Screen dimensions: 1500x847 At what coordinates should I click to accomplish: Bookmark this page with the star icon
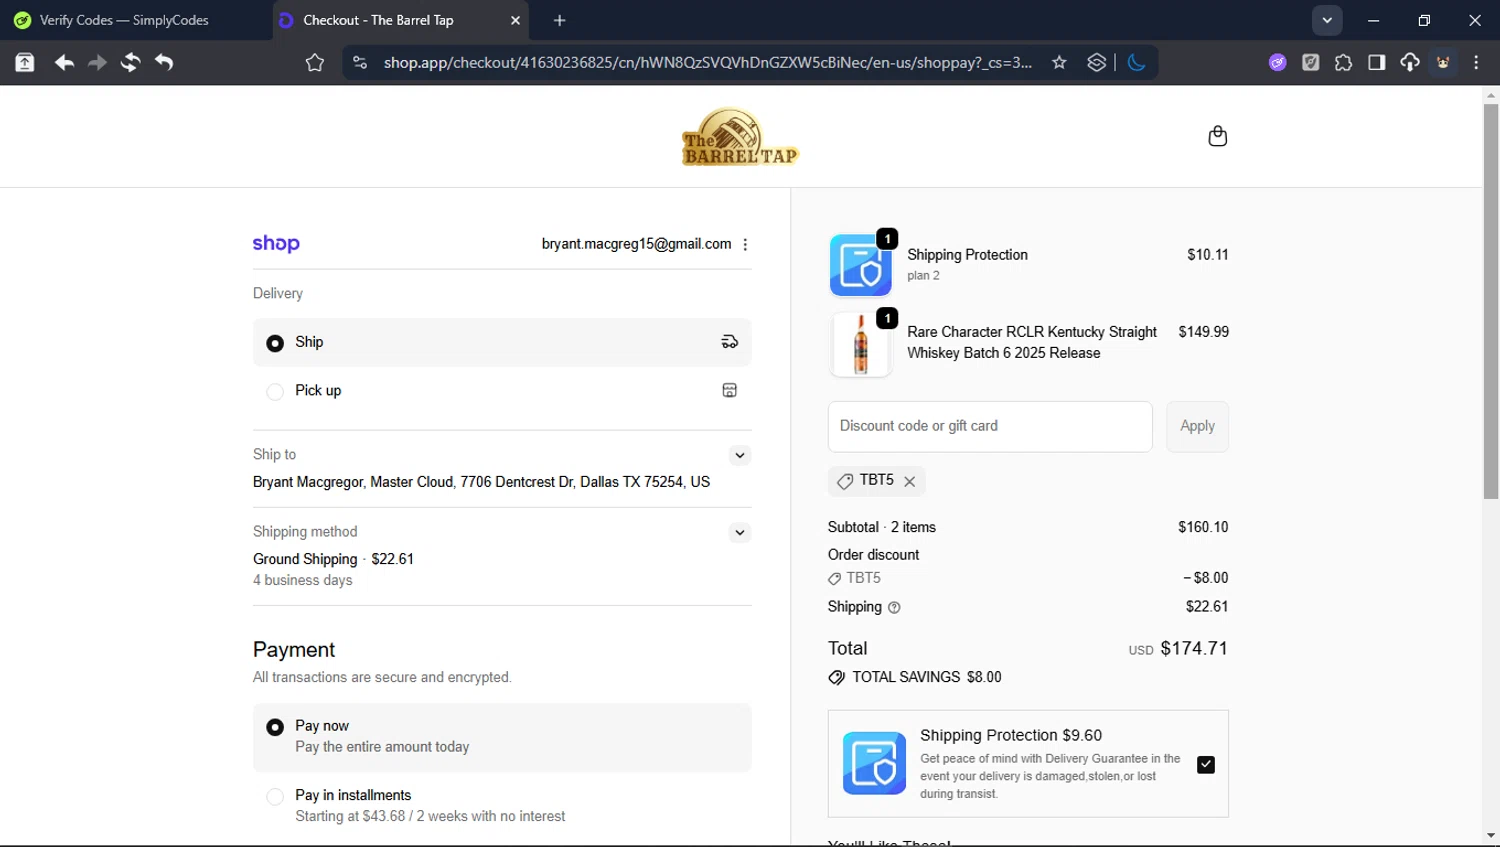(x=1059, y=62)
